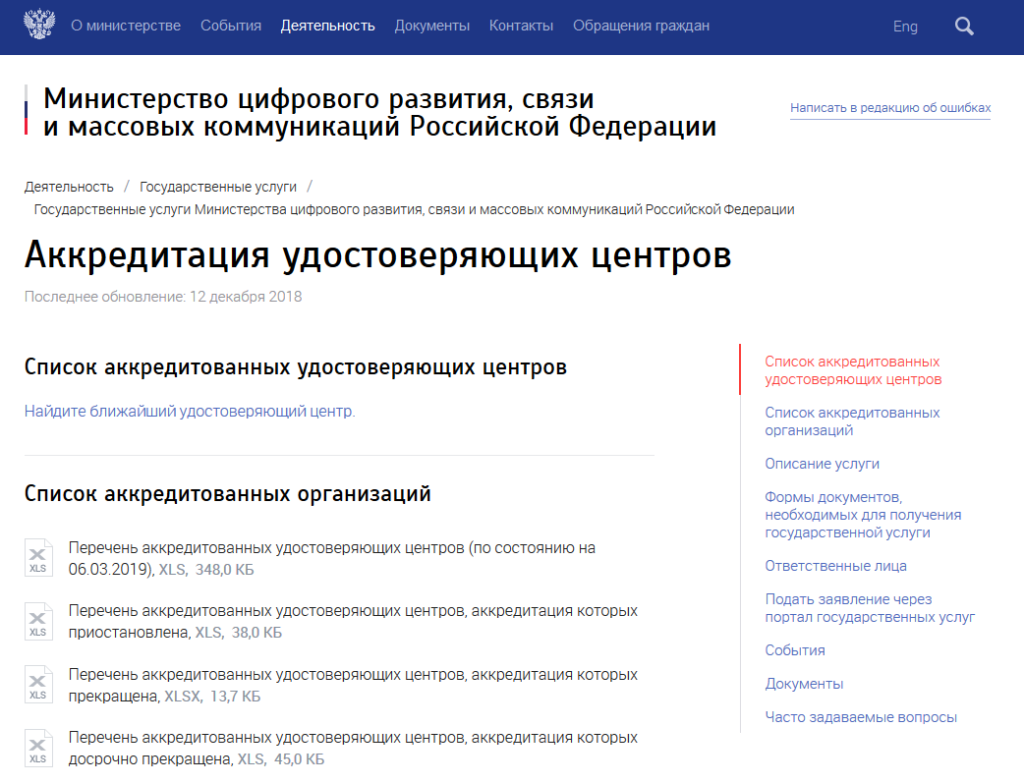
Task: Click XLS icon for list as of 06.03.2019
Action: click(38, 558)
